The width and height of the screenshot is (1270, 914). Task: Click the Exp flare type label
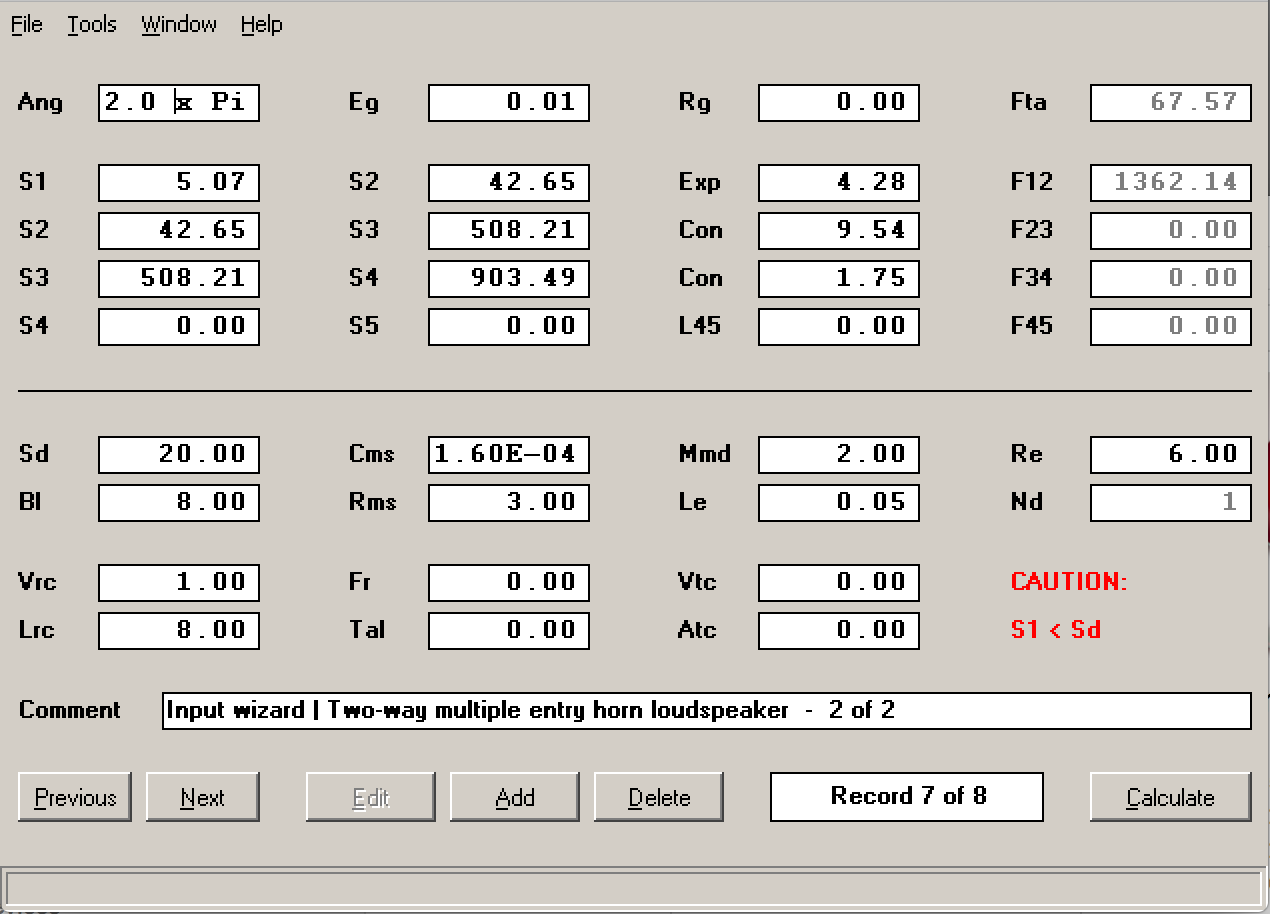tap(699, 183)
